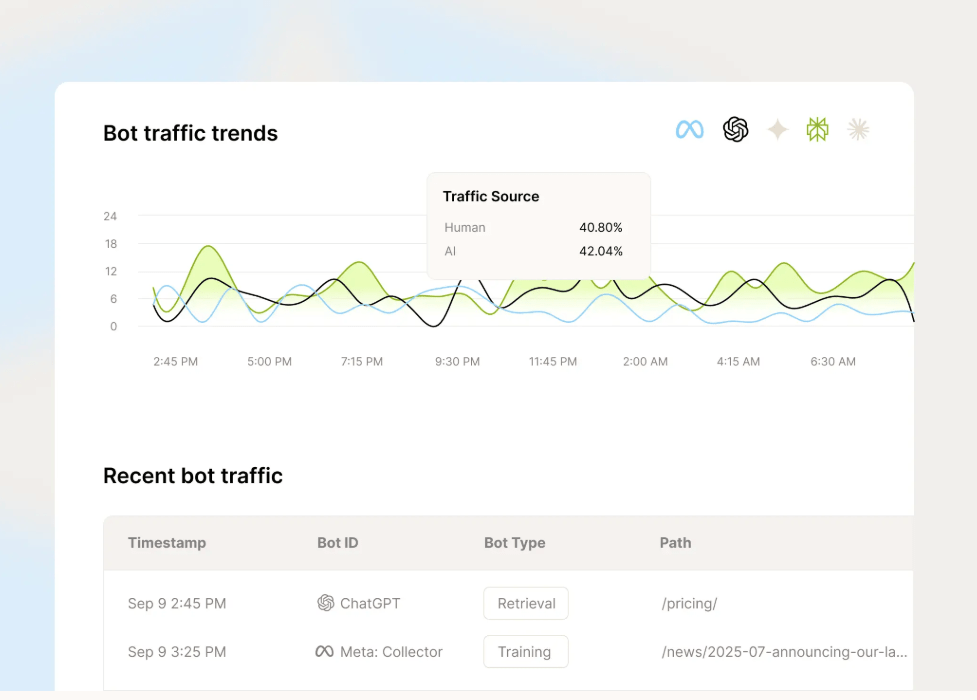Toggle the dimmed Gemini filter on
The height and width of the screenshot is (700, 977).
(777, 129)
